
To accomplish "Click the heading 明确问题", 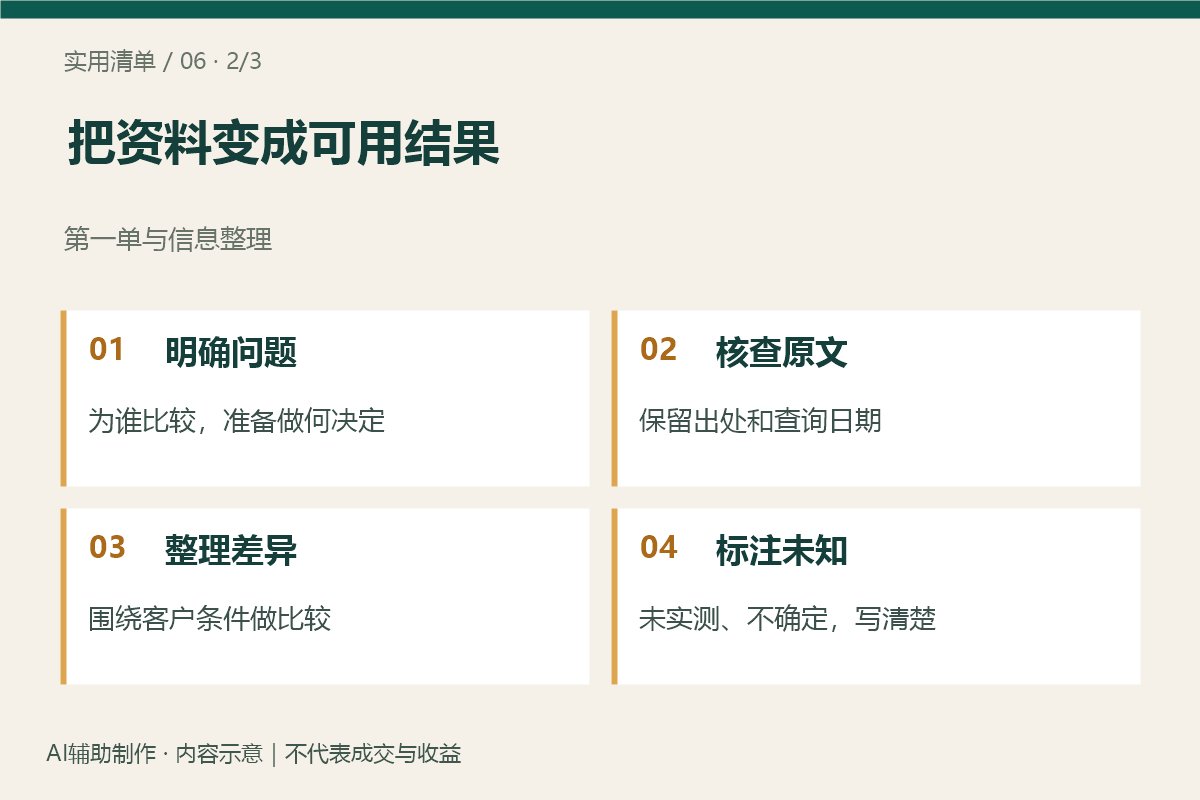I will pos(231,352).
